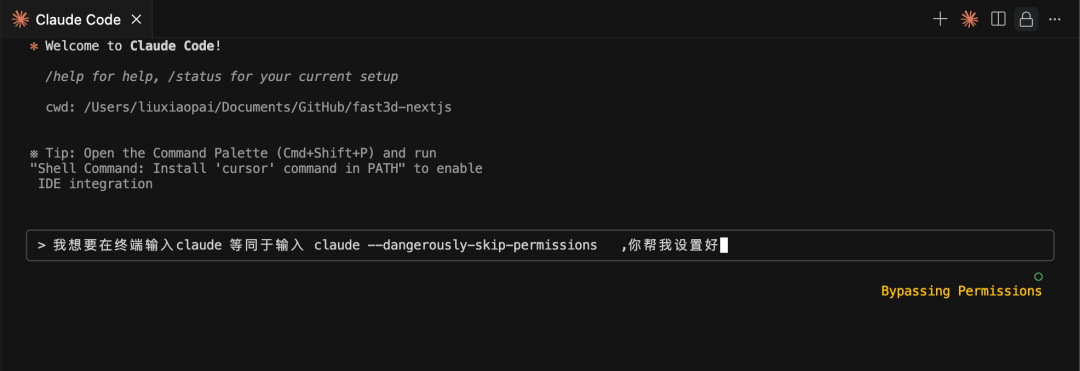The image size is (1080, 371).
Task: Close the Claude Code tab
Action: click(136, 19)
